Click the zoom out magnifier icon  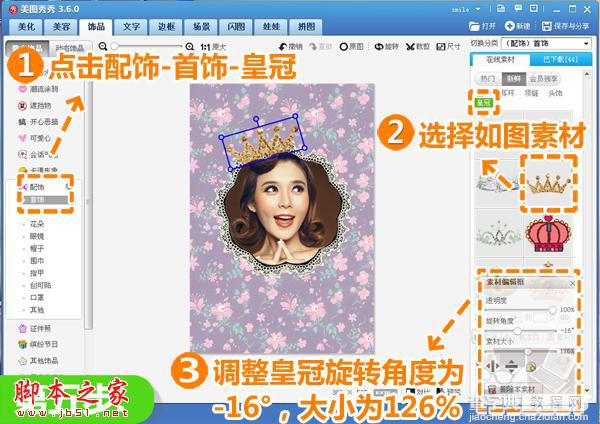(103, 46)
